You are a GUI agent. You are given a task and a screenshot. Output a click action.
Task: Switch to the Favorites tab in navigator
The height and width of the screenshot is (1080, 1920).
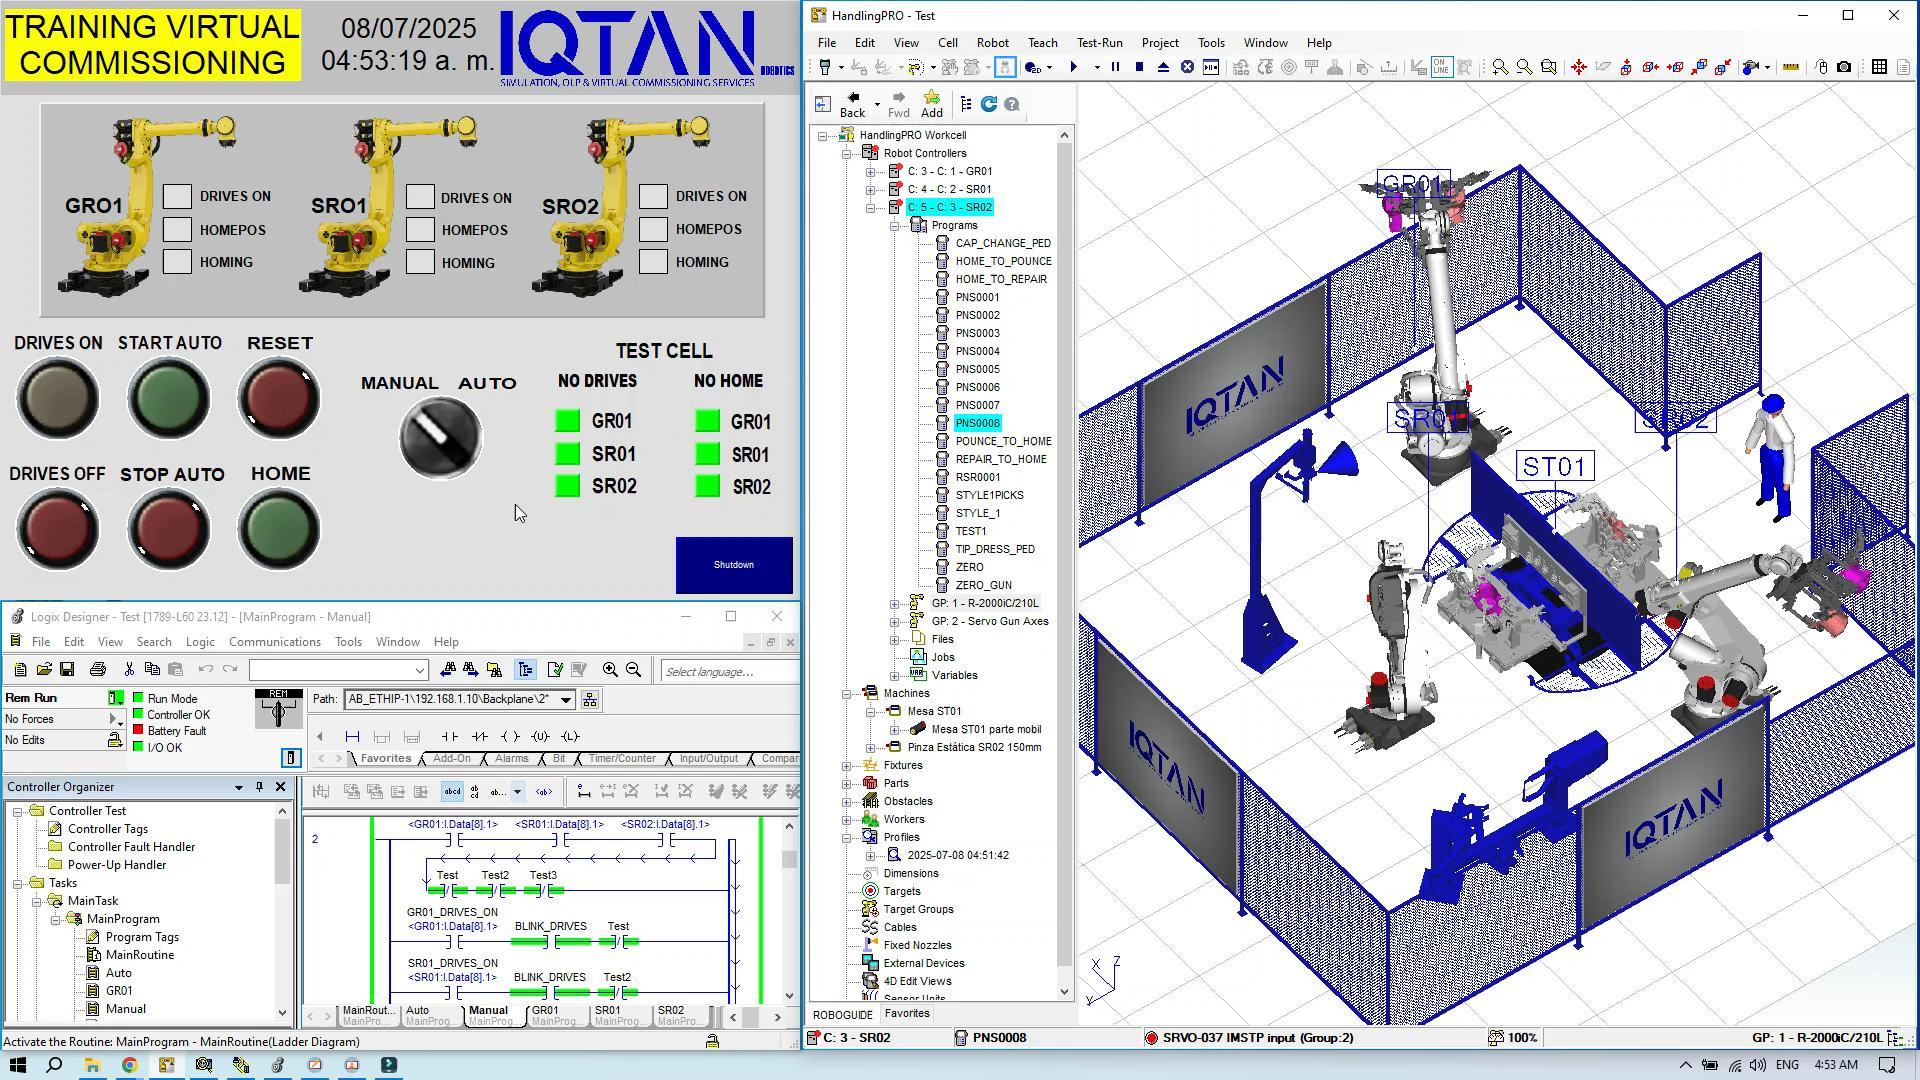pos(907,1014)
